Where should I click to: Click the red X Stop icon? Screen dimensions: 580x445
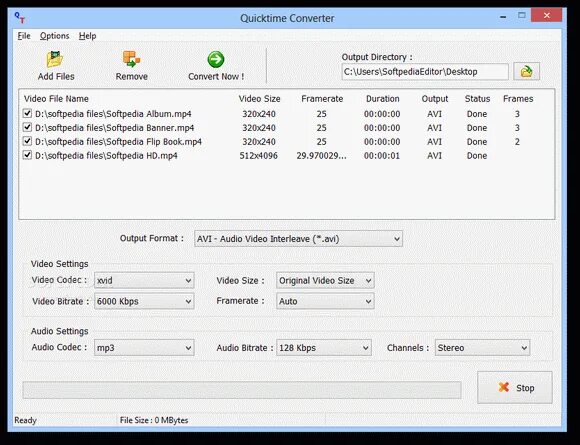(x=503, y=387)
